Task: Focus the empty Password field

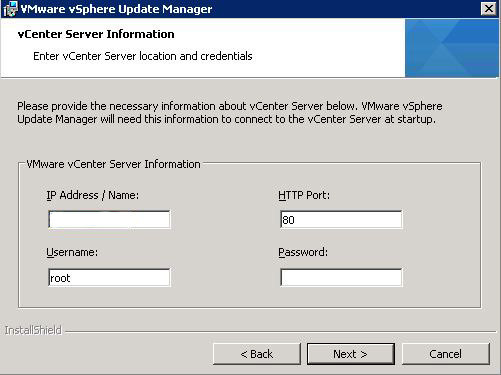Action: tap(341, 277)
